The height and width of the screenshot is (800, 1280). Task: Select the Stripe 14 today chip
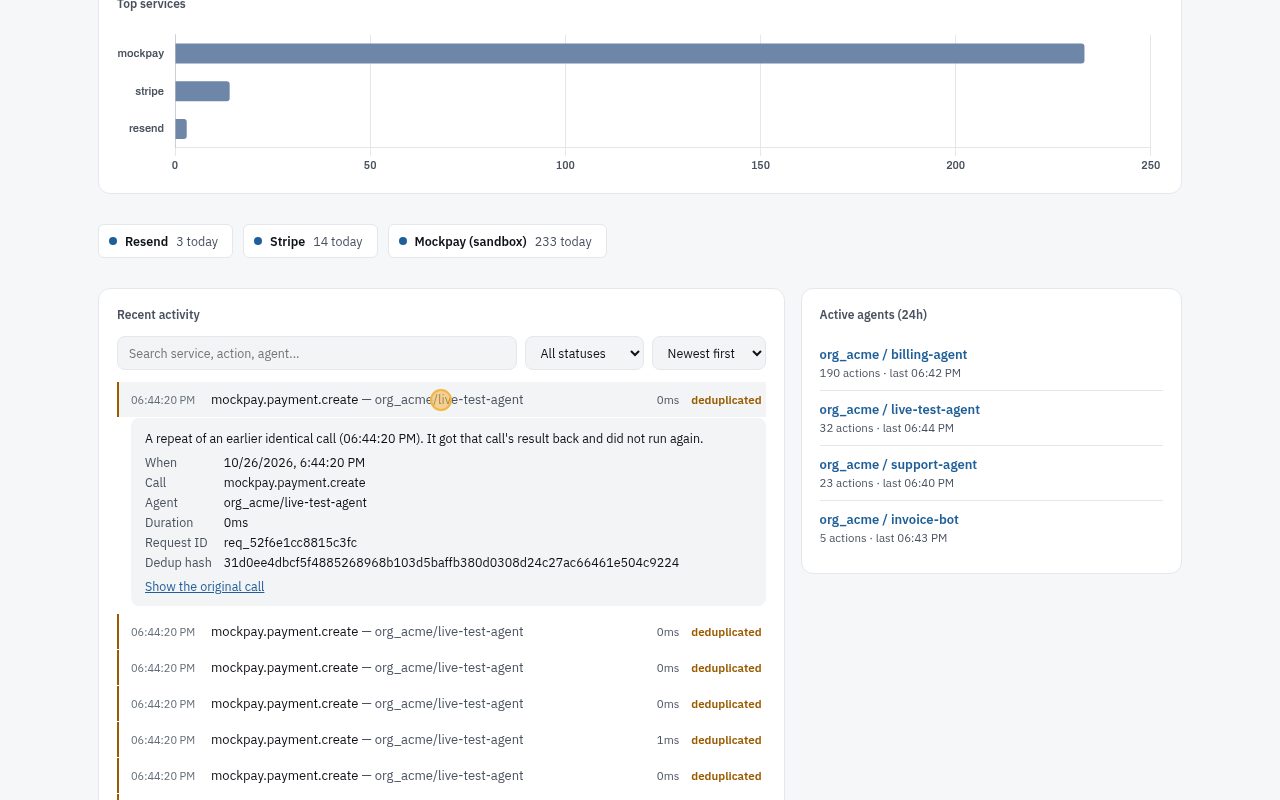coord(310,241)
